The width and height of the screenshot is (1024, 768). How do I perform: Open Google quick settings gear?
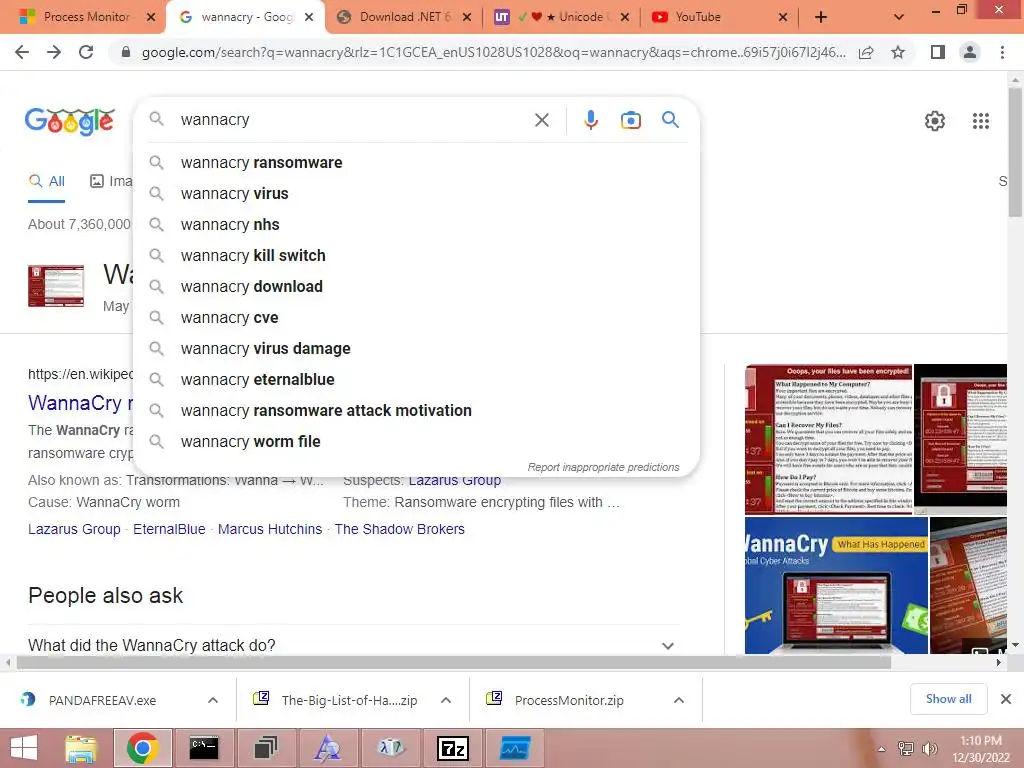935,121
